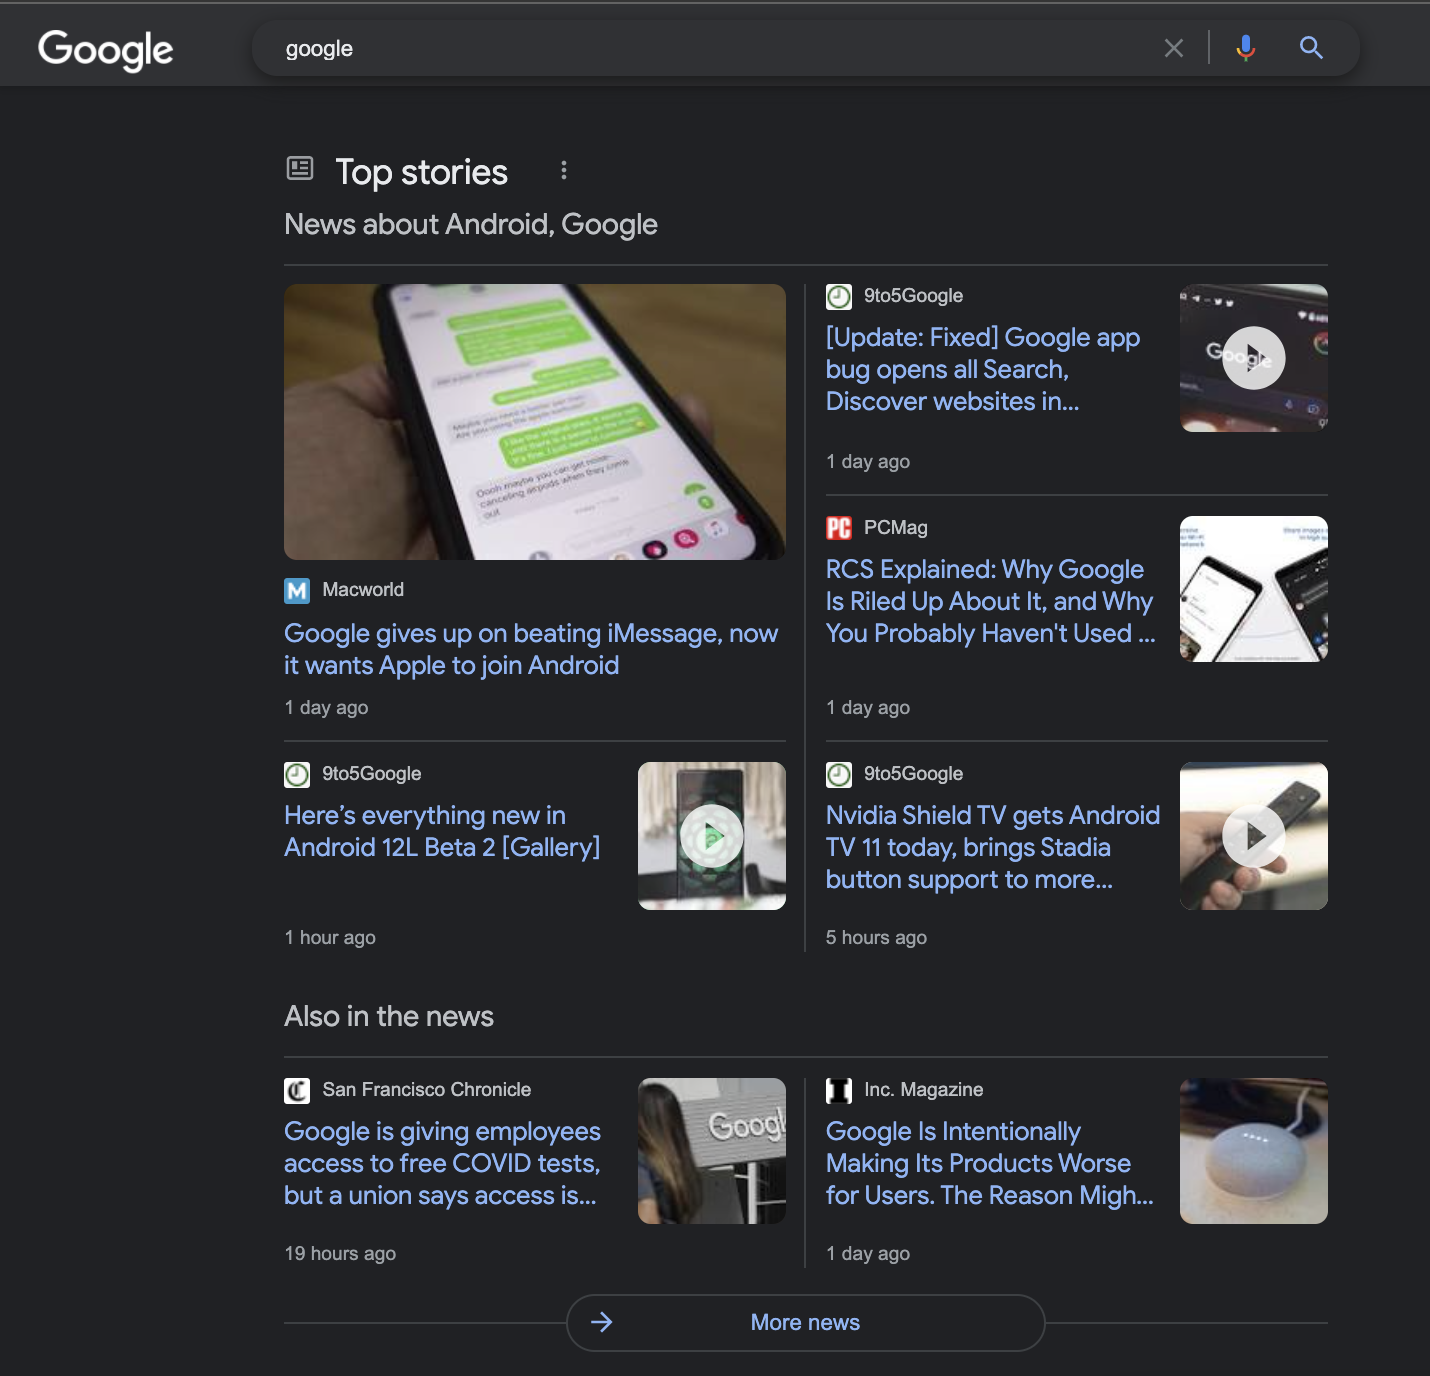1430x1376 pixels.
Task: Open 'RCS Explained' PCMag article
Action: pos(990,601)
